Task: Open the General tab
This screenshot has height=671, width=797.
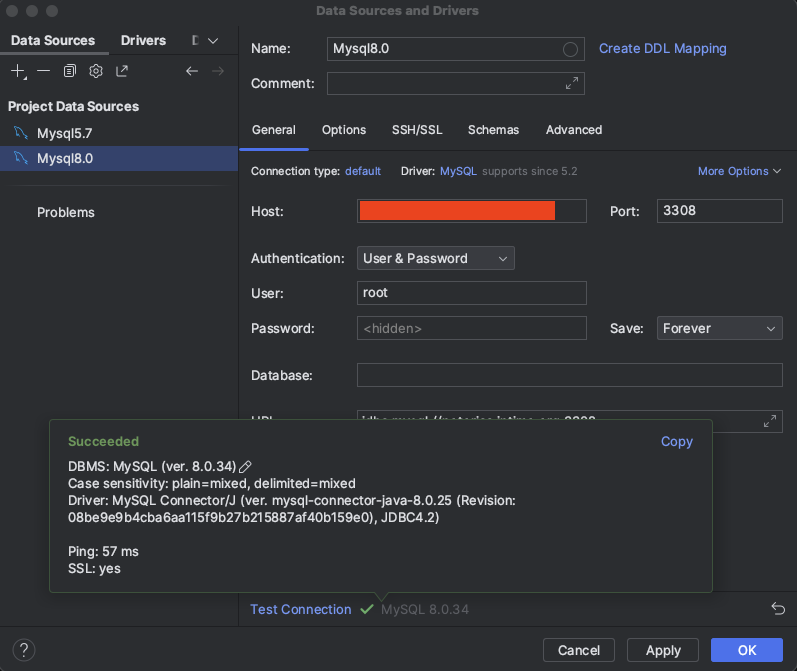Action: [x=273, y=130]
